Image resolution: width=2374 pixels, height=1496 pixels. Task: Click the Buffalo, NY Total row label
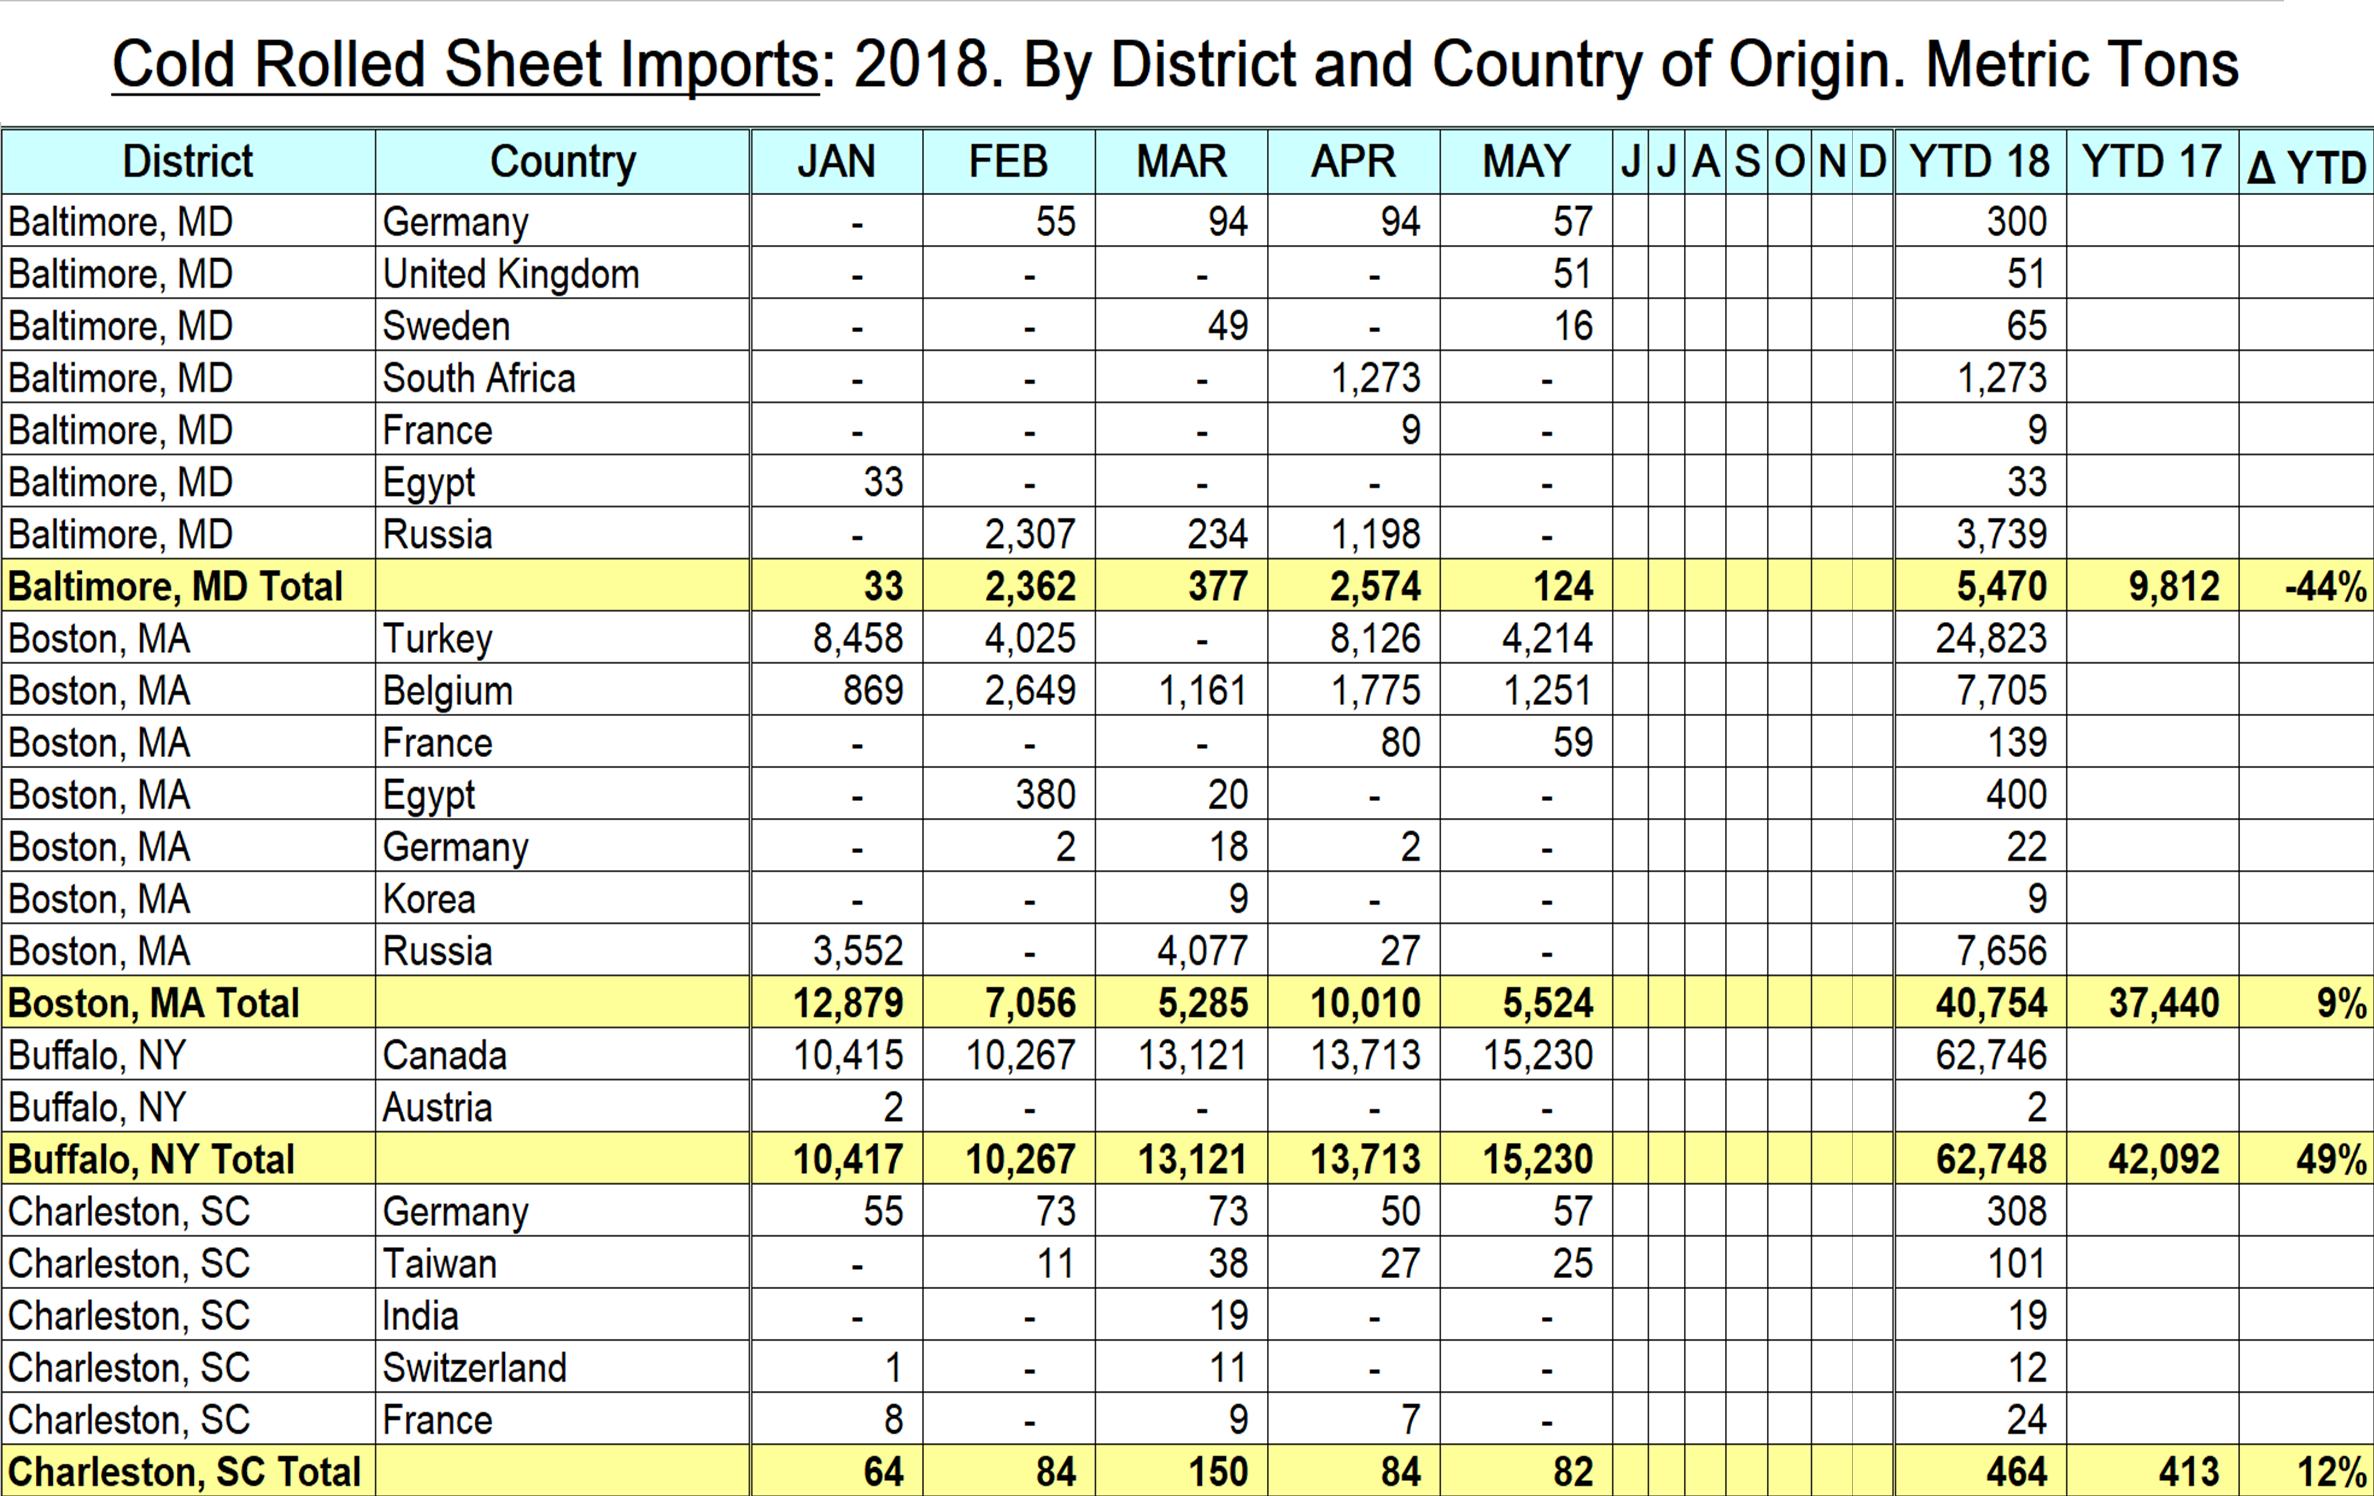click(x=151, y=1160)
